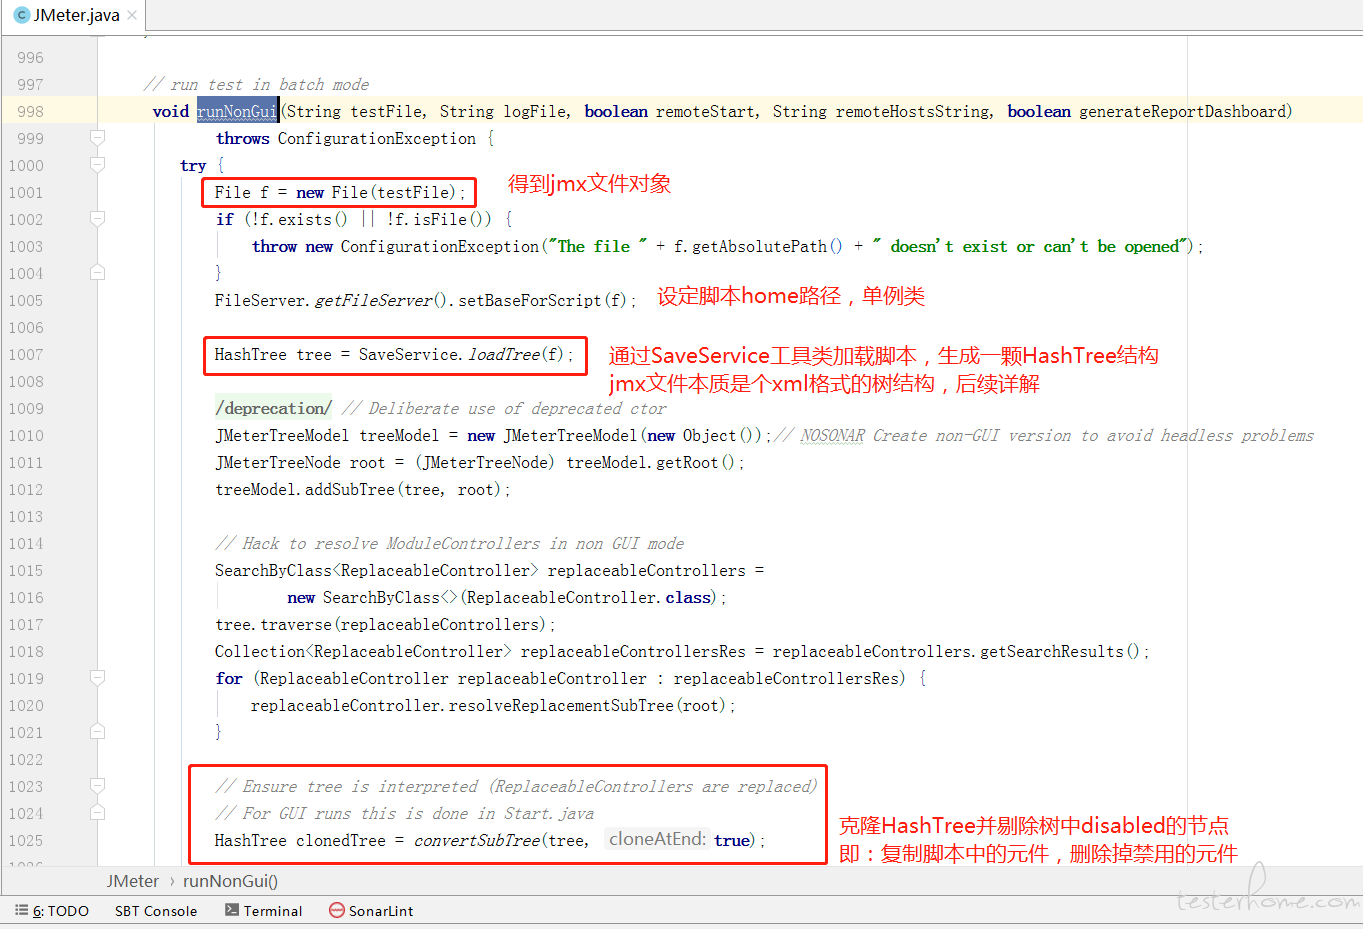Viewport: 1363px width, 929px height.
Task: Click the treeModel variable declaration on line 1010
Action: coord(399,435)
